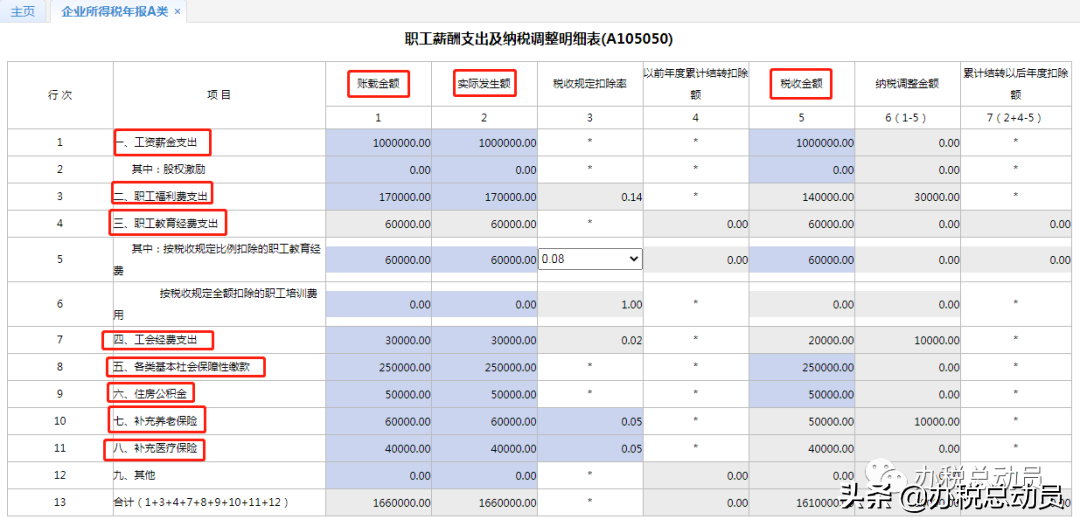
Task: Click 补充养老保险 扣除率 0.05 field
Action: 590,421
